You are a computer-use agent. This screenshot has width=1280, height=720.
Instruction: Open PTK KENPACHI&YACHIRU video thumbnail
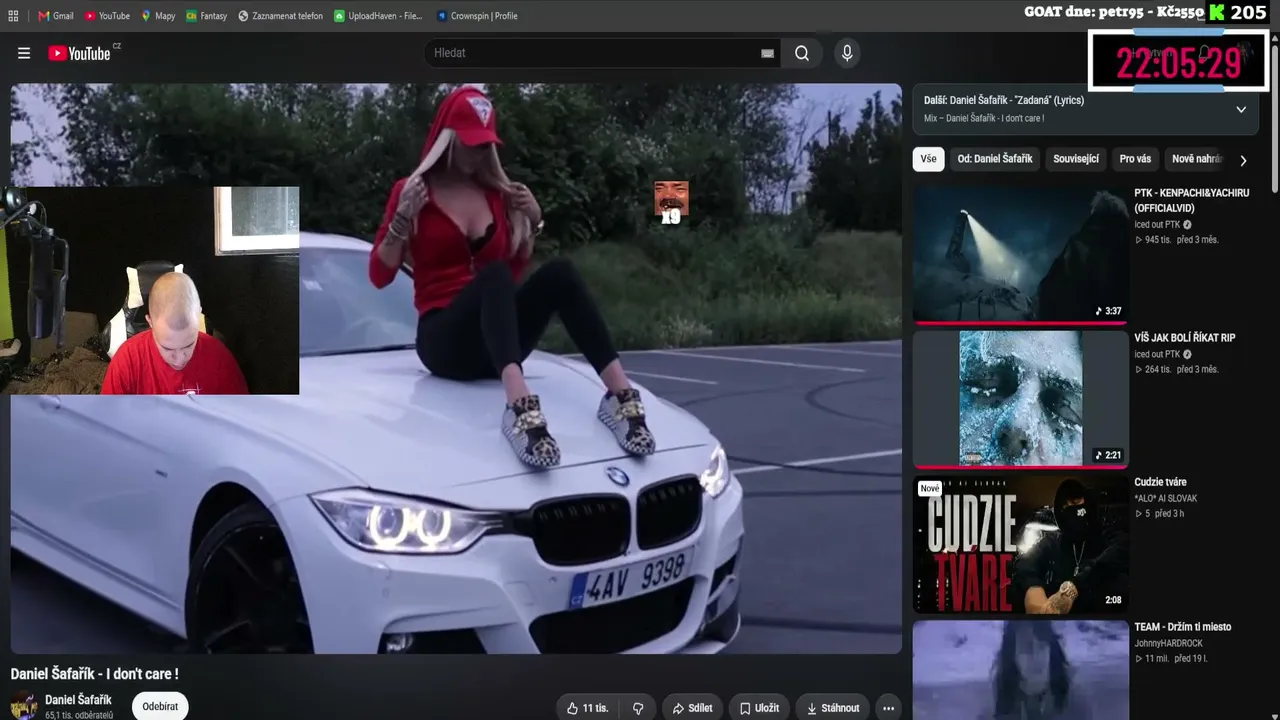pos(1021,254)
